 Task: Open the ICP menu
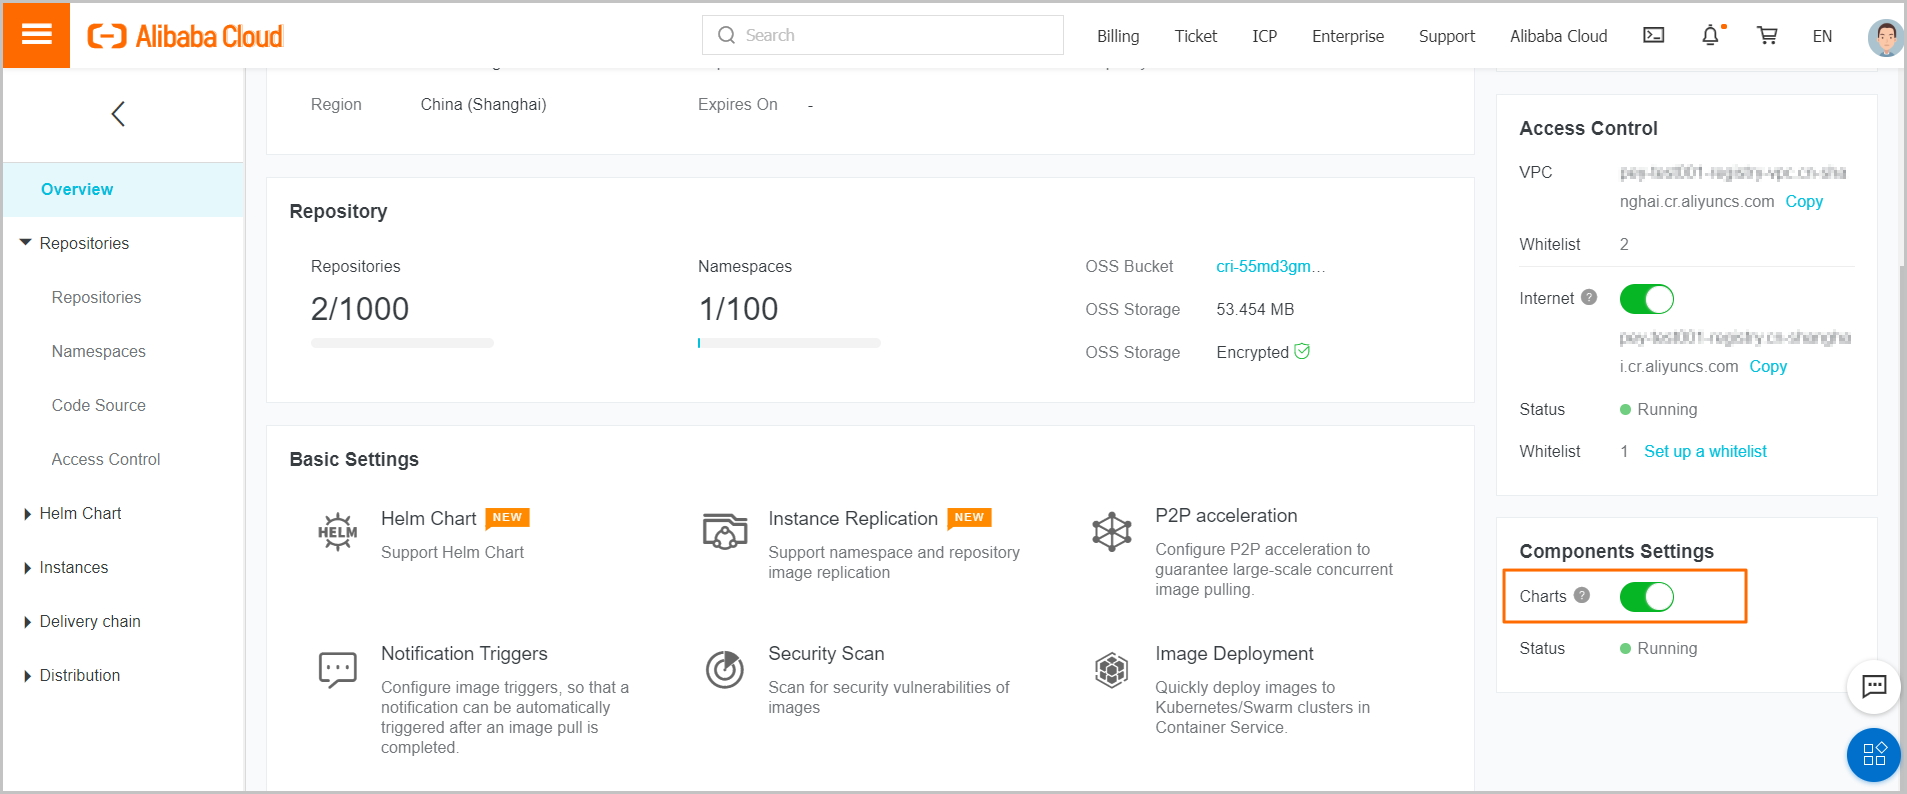tap(1265, 36)
